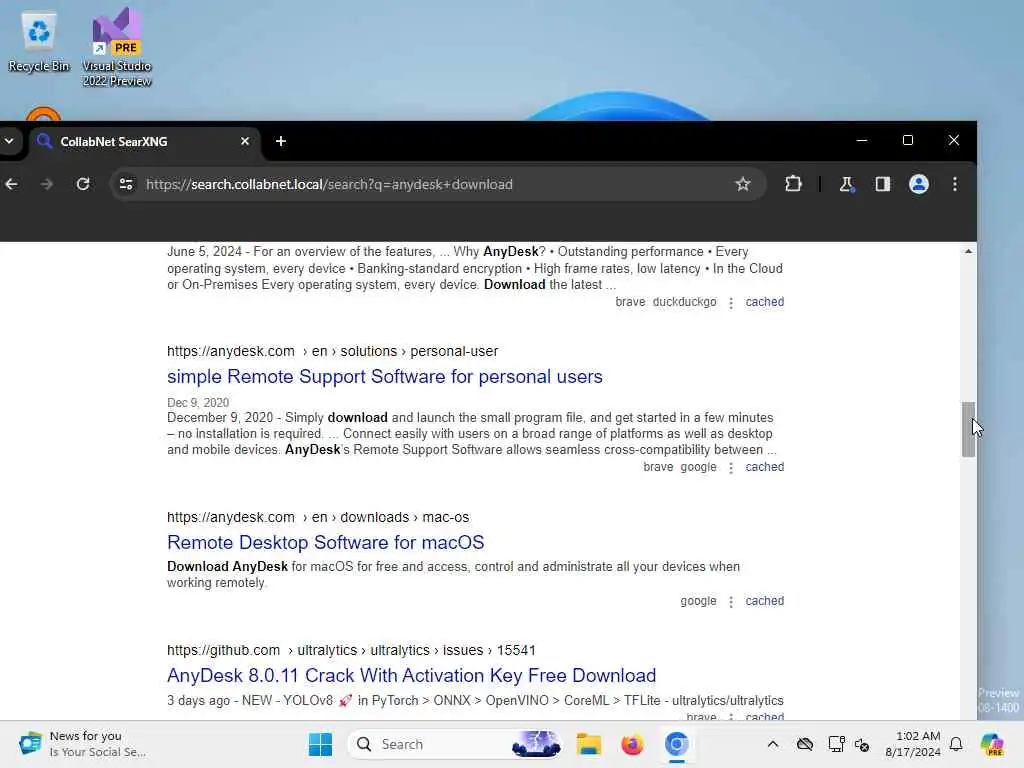Image resolution: width=1024 pixels, height=768 pixels.
Task: Open the Windows Start menu
Action: (x=320, y=744)
